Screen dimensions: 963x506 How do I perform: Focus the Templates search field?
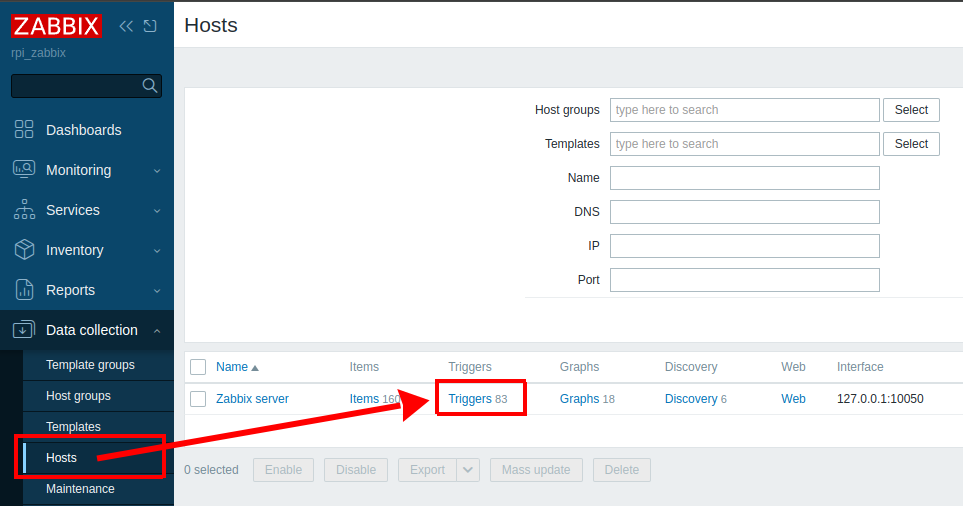[x=745, y=144]
